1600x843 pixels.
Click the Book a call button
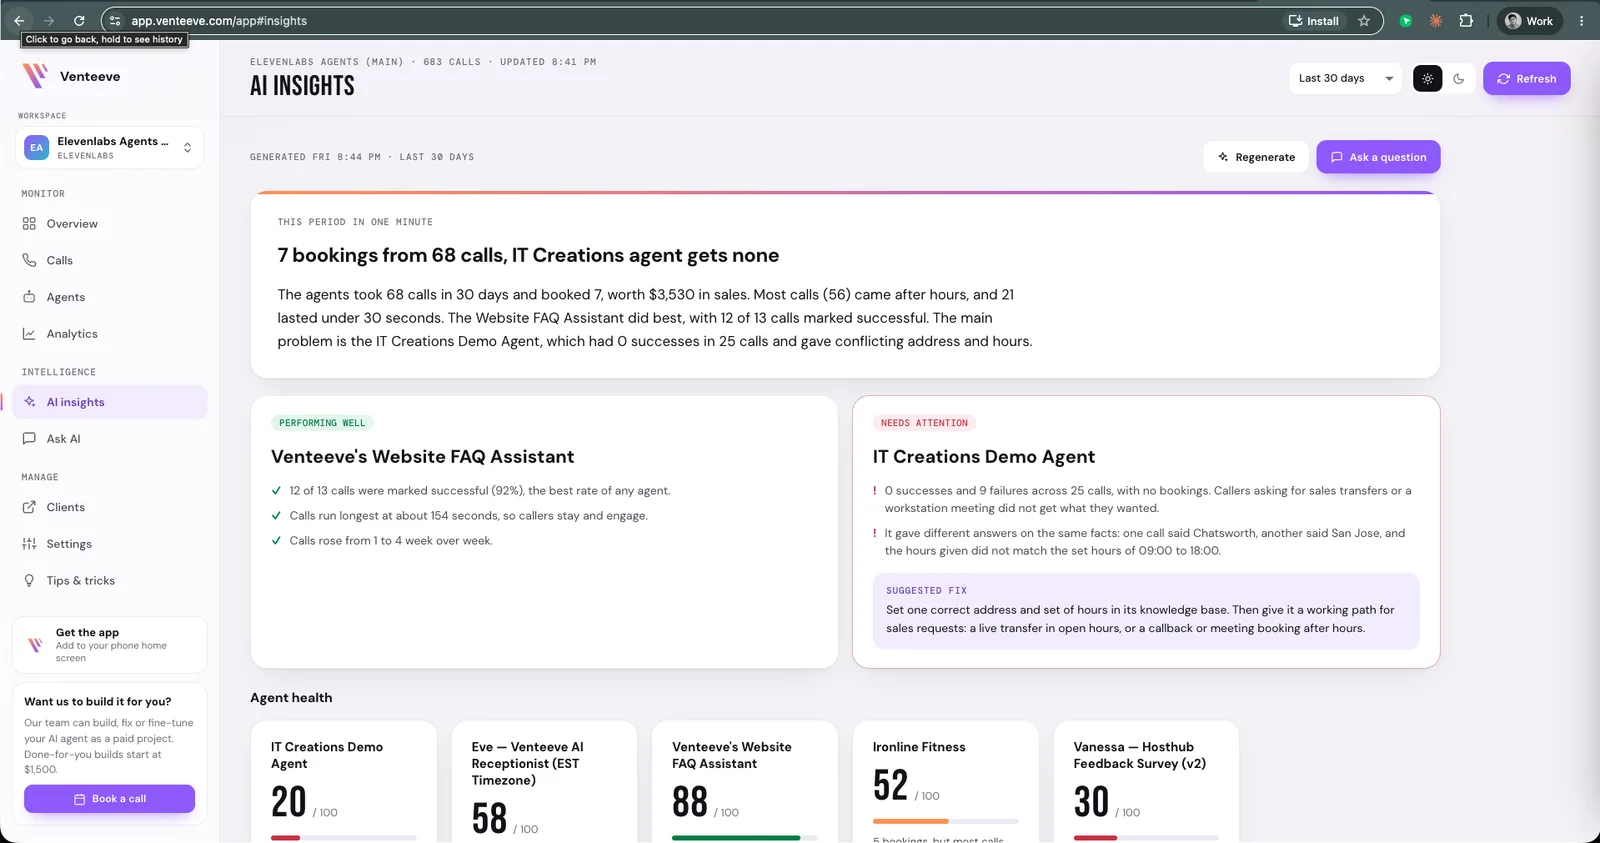110,799
